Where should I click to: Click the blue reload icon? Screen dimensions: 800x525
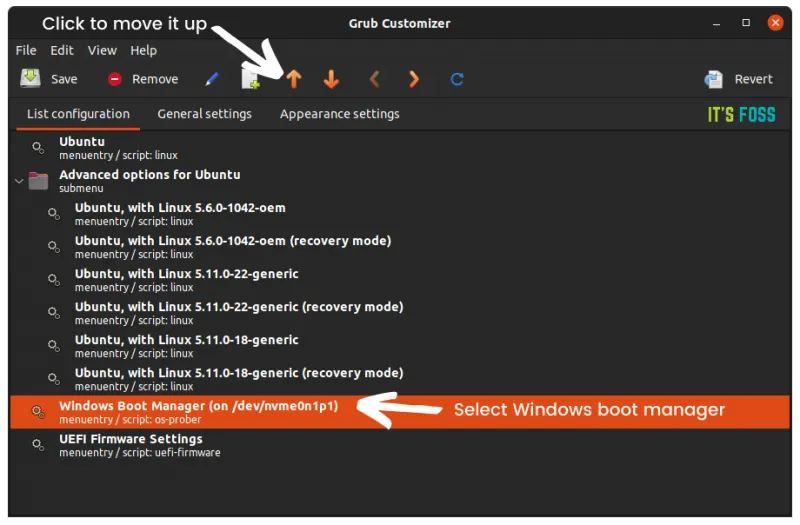tap(457, 80)
